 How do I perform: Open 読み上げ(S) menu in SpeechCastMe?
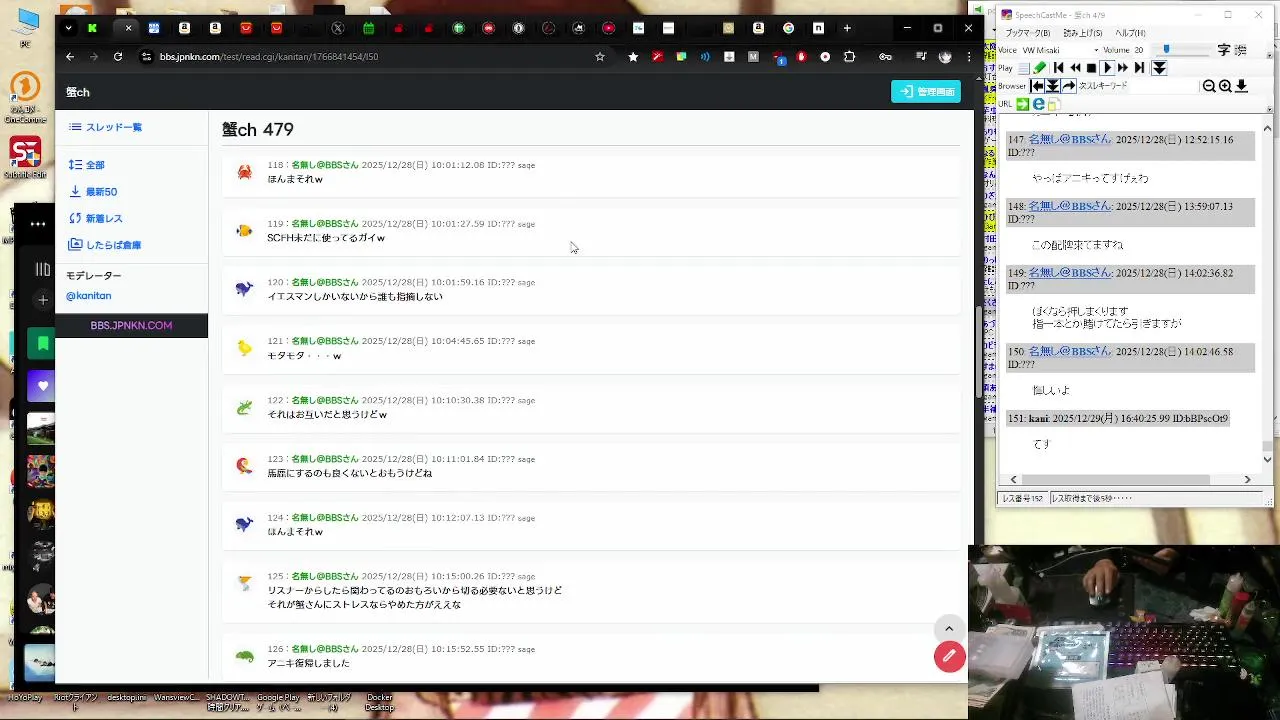(1082, 33)
